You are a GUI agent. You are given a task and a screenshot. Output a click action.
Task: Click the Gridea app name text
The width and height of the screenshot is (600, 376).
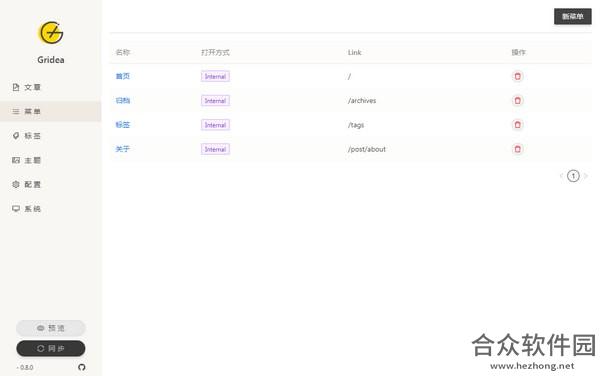point(51,60)
